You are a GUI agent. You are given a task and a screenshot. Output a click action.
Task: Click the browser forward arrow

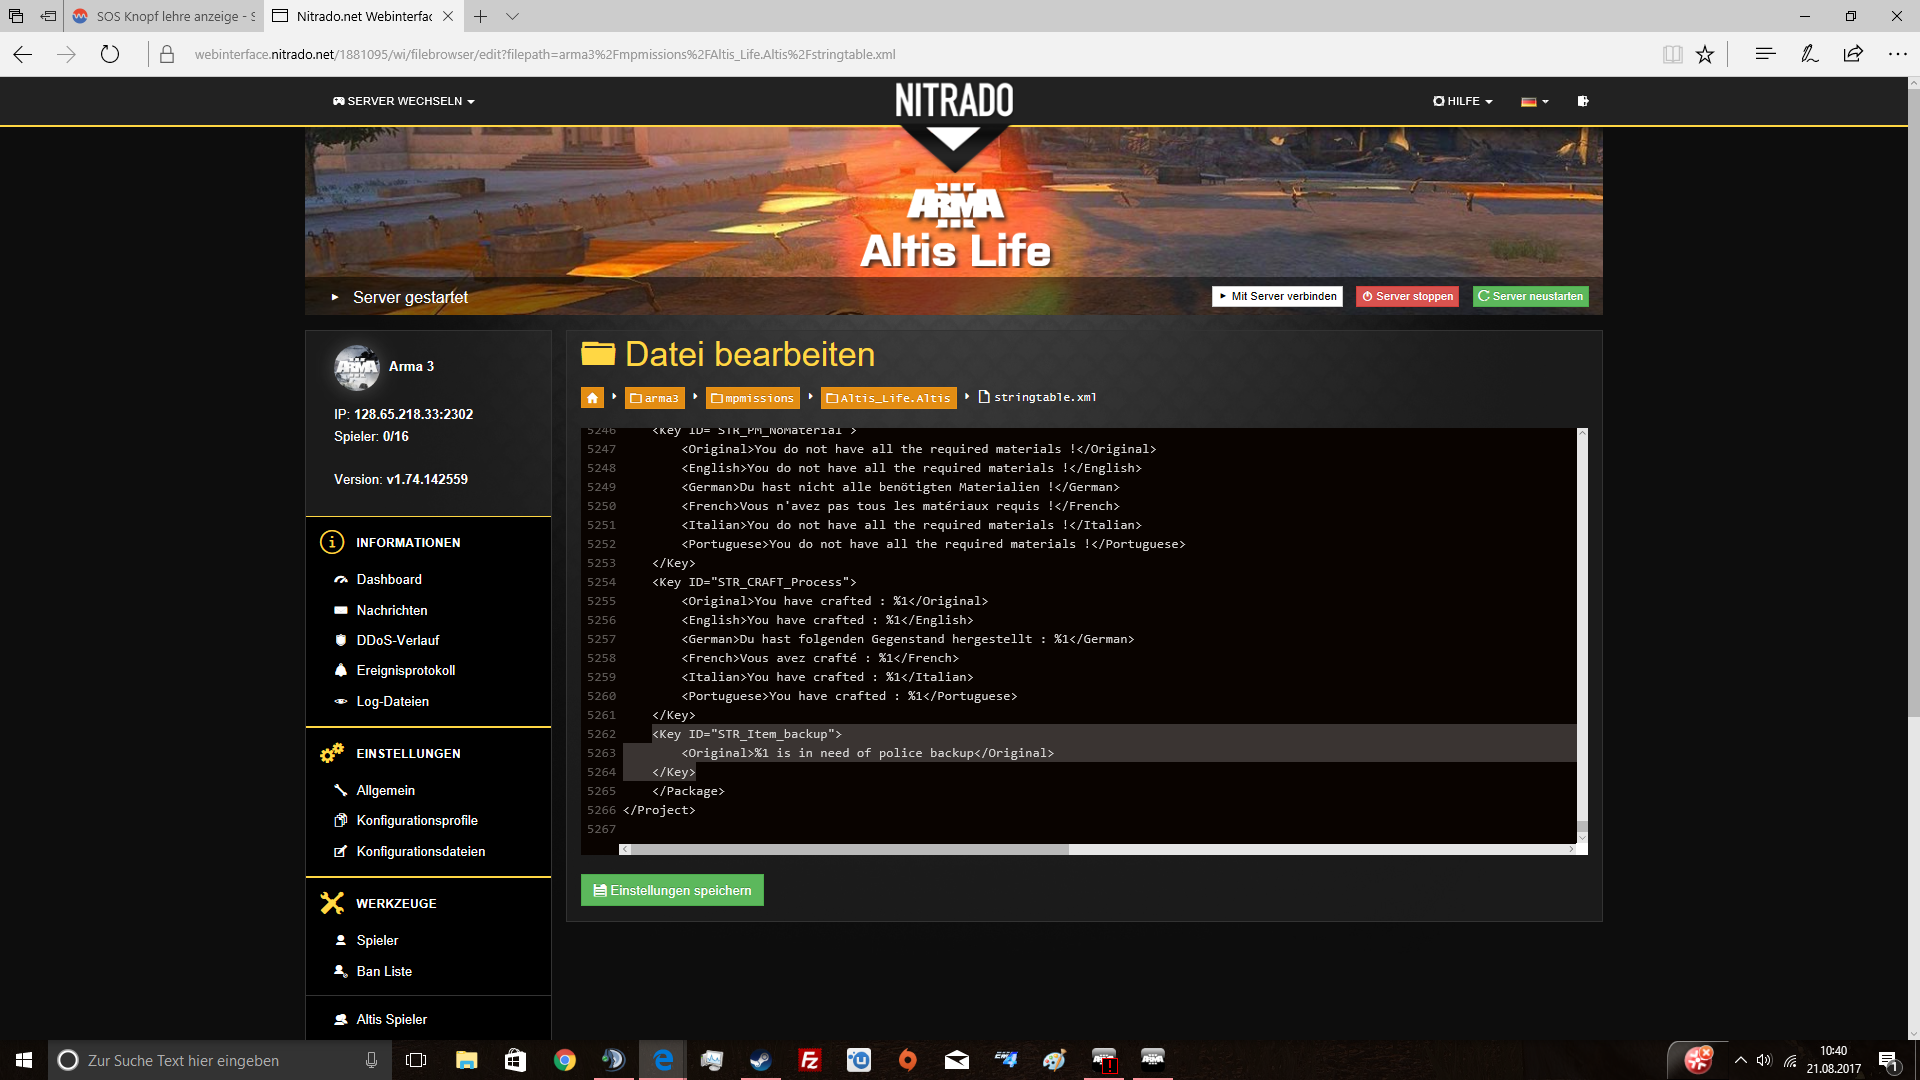66,54
